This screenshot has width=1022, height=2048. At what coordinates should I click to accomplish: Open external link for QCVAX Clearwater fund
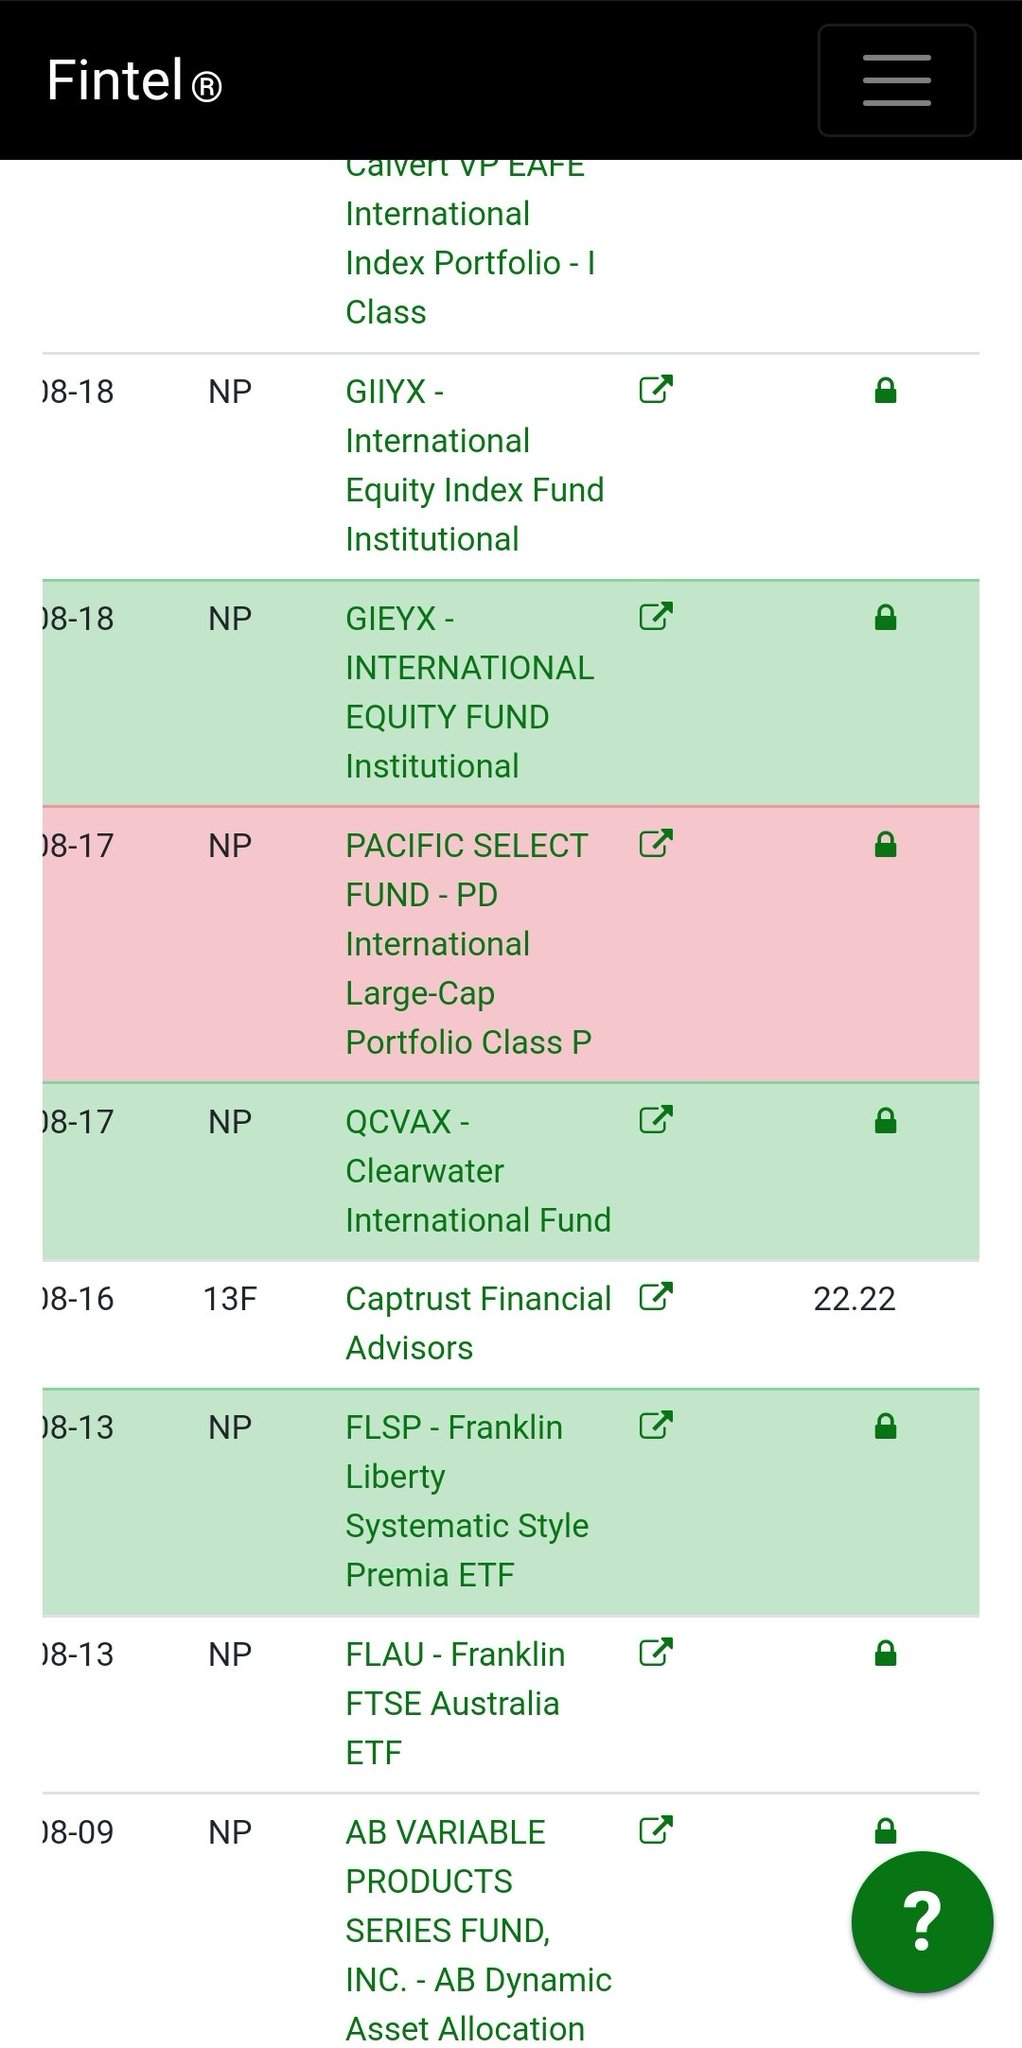click(x=655, y=1119)
